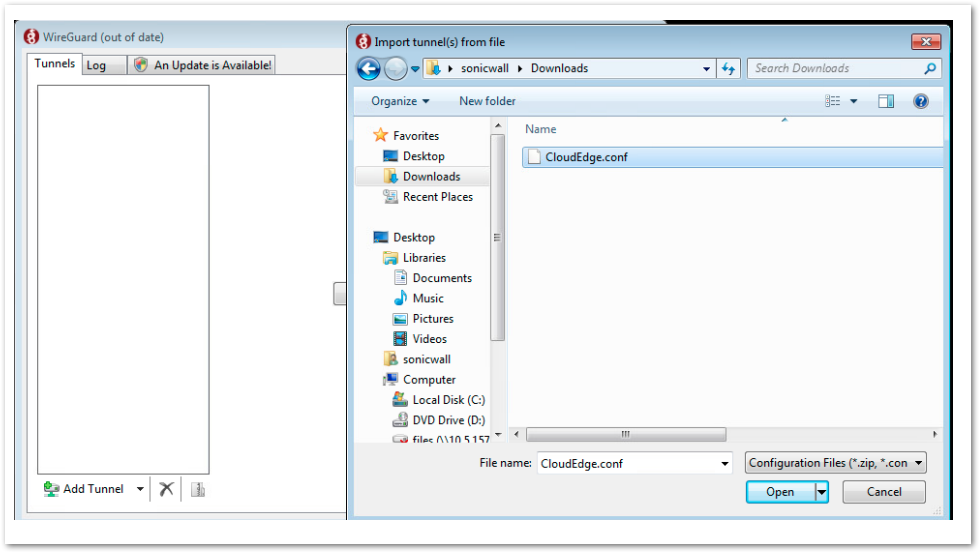Toggle the preview pane icon
980x553 pixels.
pyautogui.click(x=886, y=101)
